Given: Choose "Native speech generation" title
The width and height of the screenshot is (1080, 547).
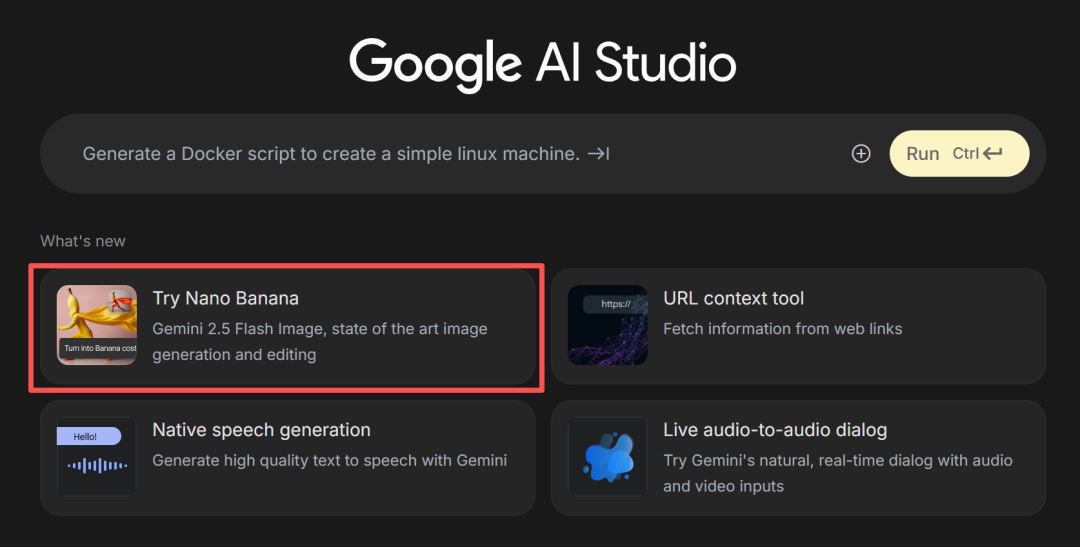Looking at the screenshot, I should coord(261,430).
